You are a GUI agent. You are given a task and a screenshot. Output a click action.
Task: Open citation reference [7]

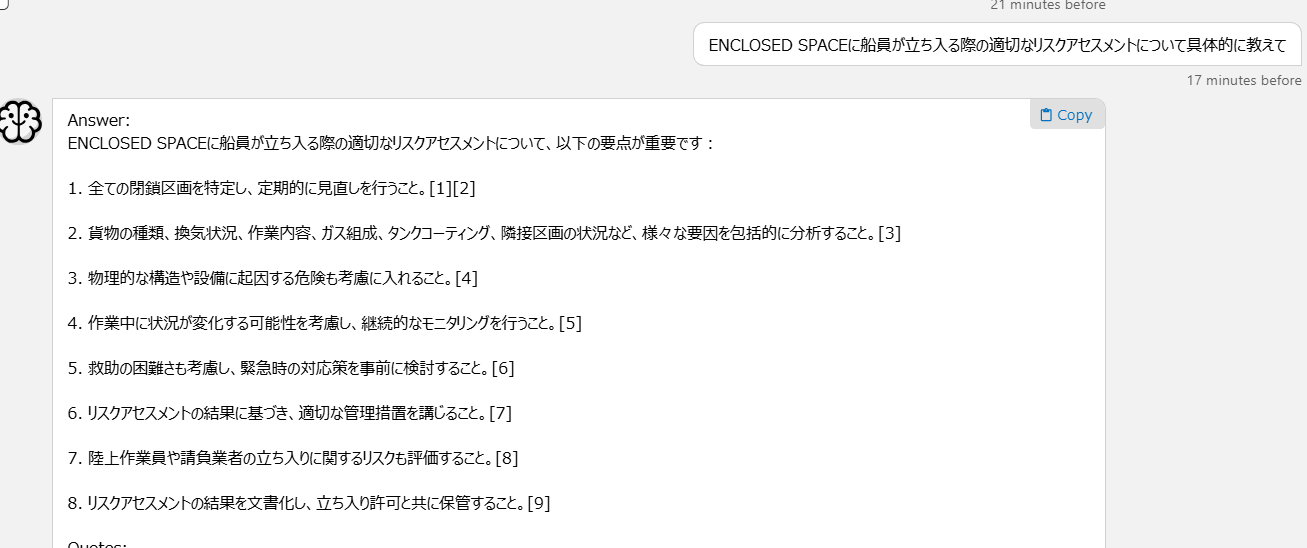pyautogui.click(x=501, y=413)
